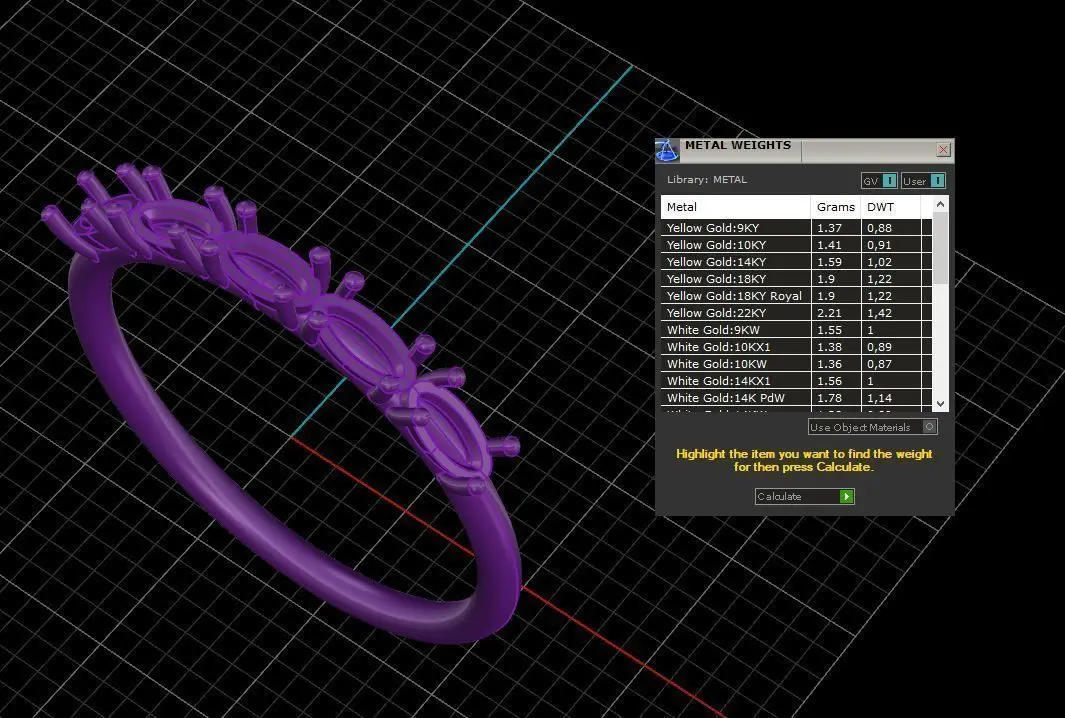Click the 1.36 grams value
This screenshot has height=718, width=1065.
[x=829, y=363]
